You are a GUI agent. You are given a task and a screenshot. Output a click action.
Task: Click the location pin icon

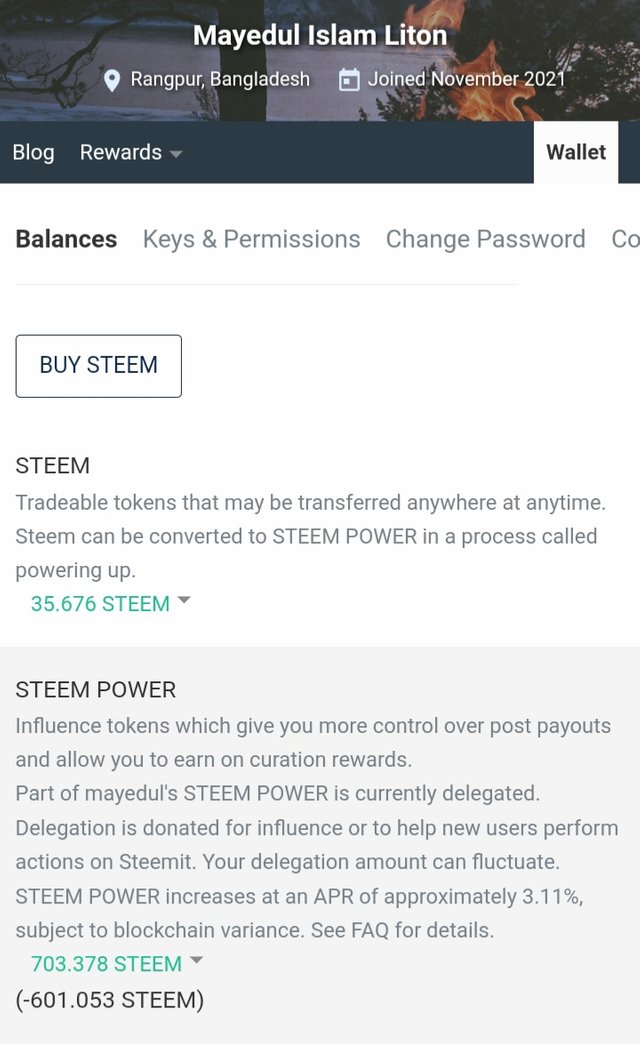[x=113, y=79]
